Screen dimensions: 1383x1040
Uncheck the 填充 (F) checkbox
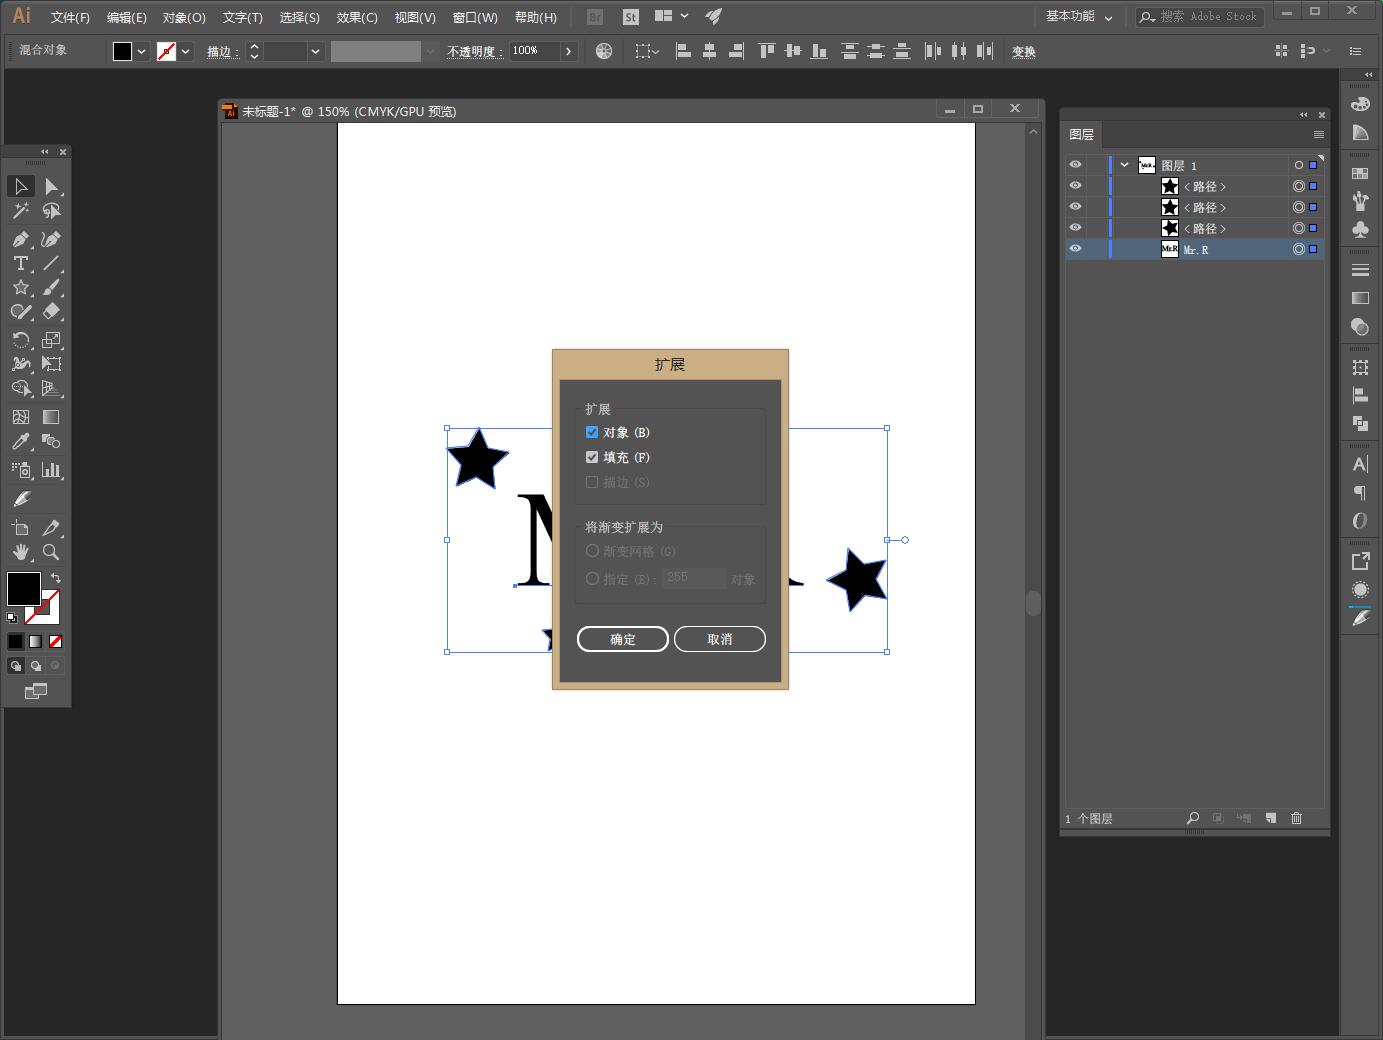(592, 457)
